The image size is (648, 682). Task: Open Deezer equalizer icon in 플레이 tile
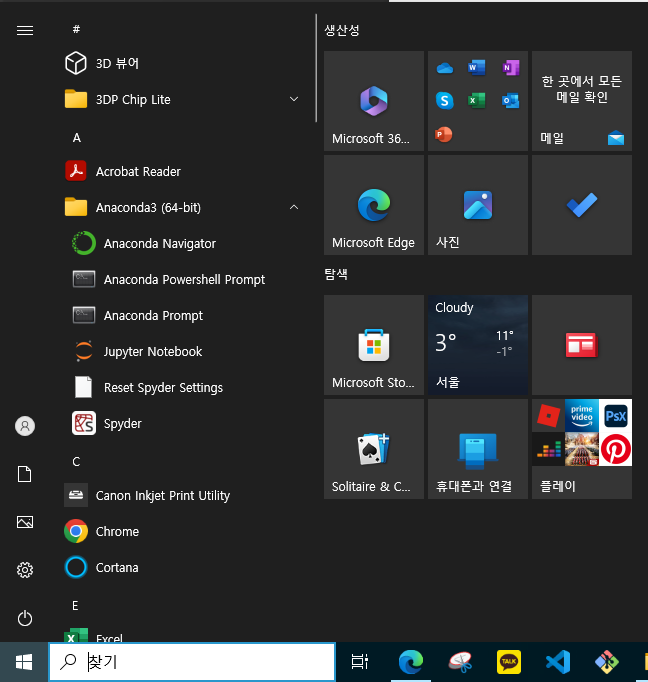[x=548, y=449]
